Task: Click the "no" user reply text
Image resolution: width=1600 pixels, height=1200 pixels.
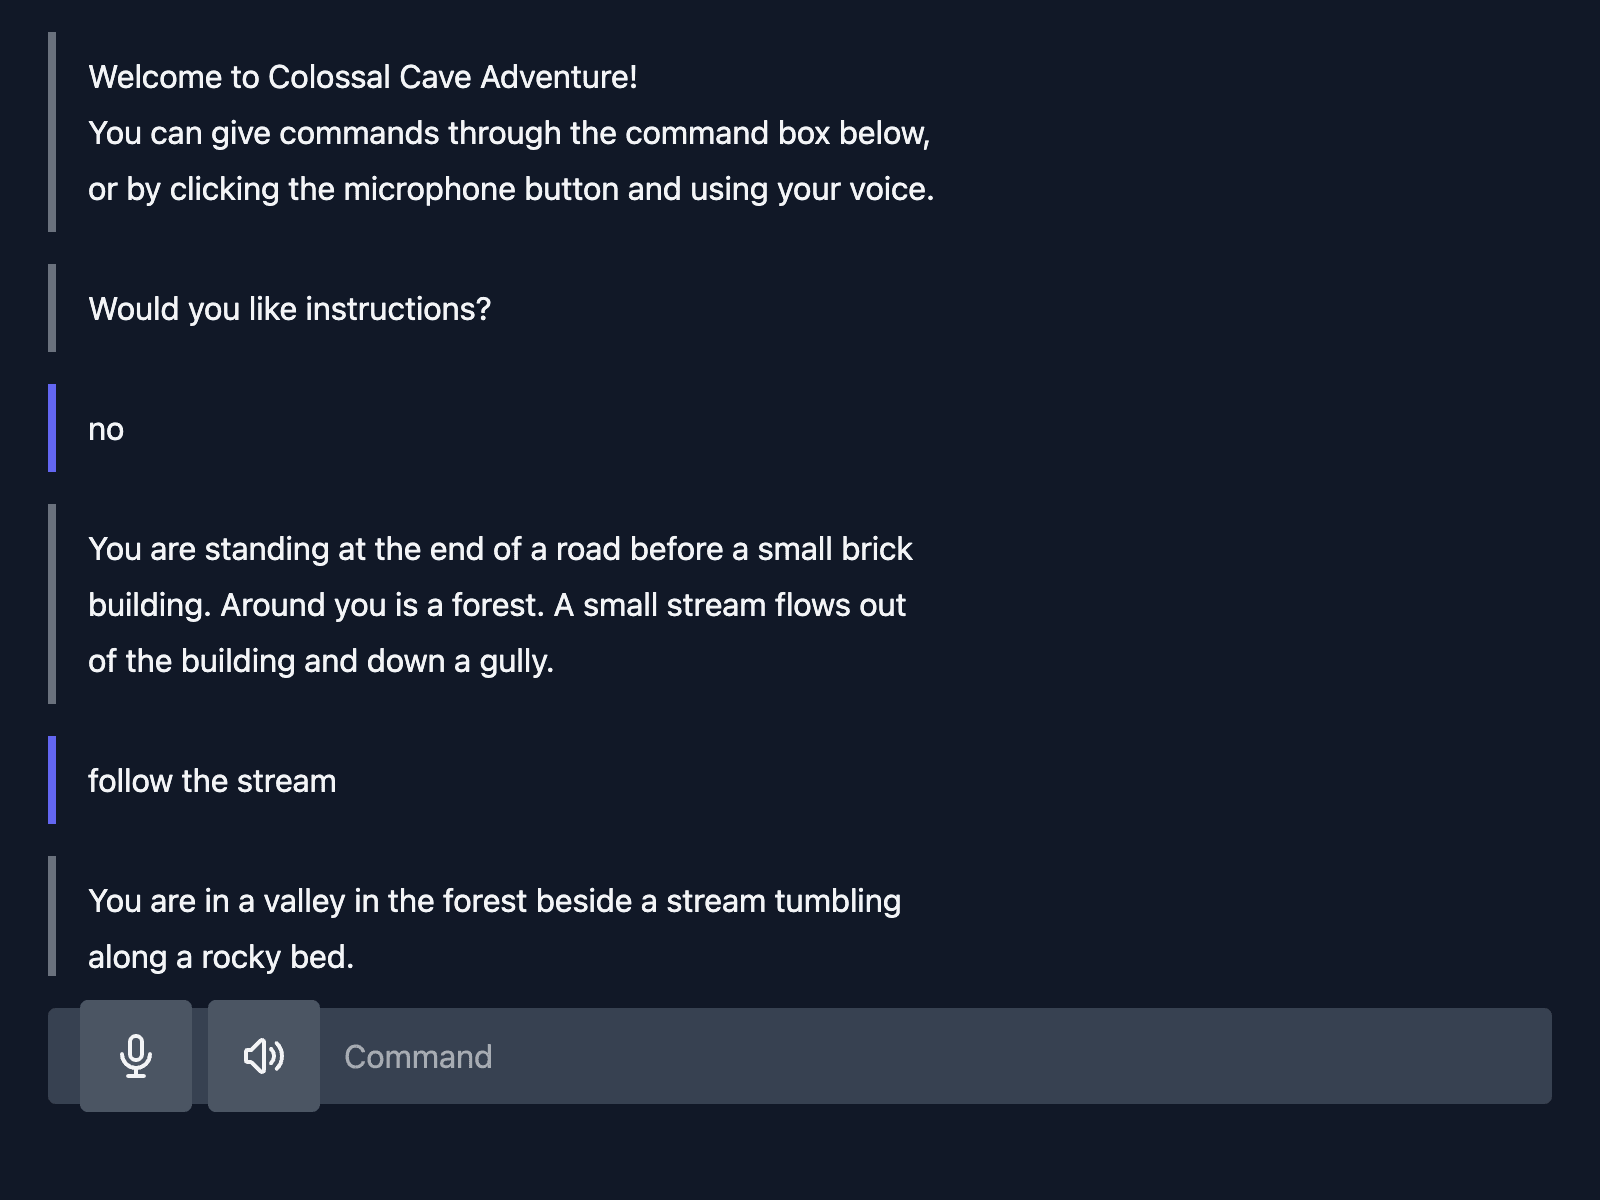Action: click(106, 429)
